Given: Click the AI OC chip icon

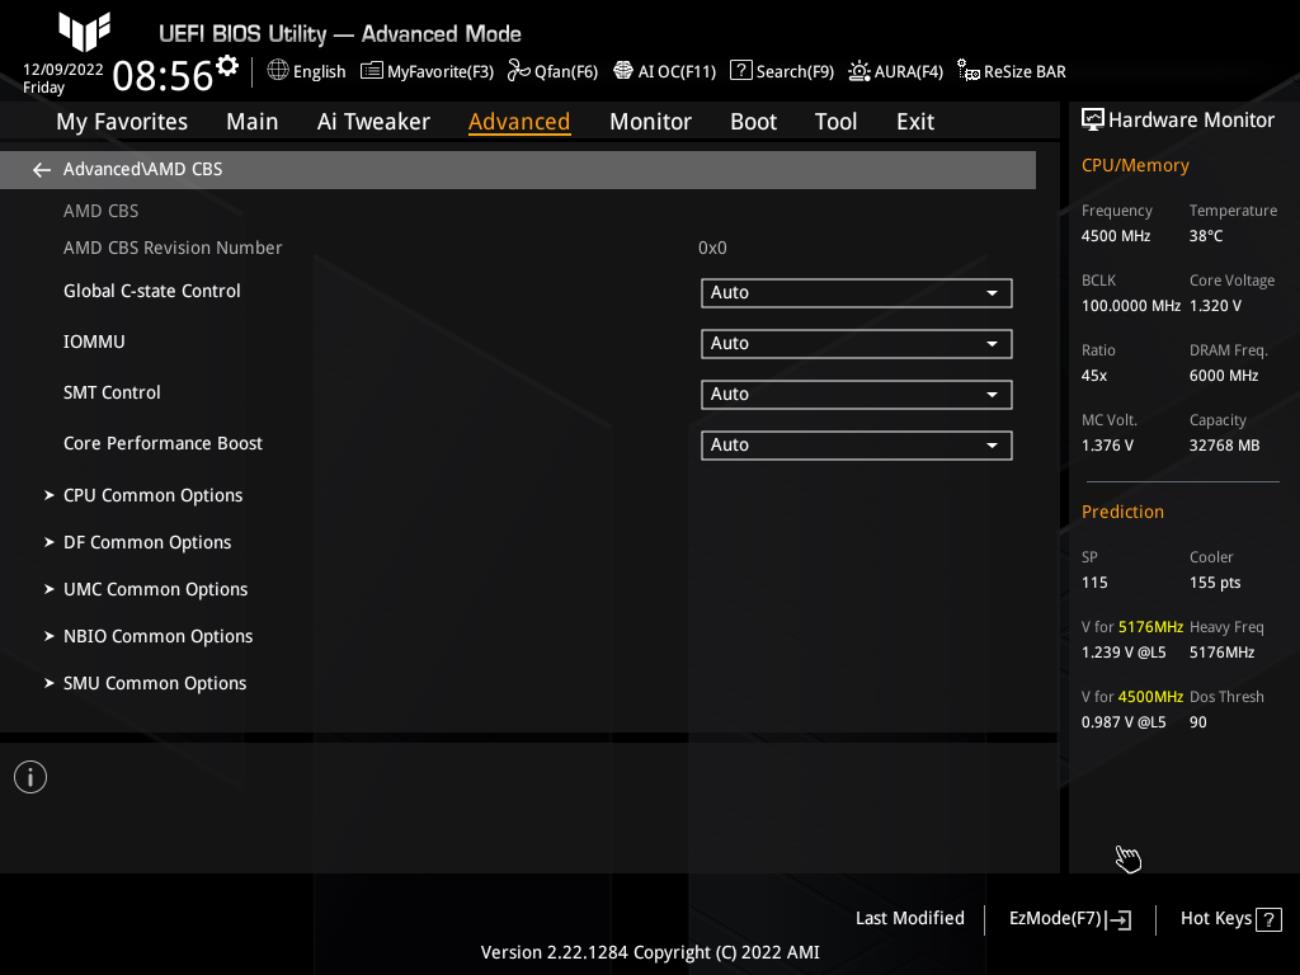Looking at the screenshot, I should pyautogui.click(x=623, y=70).
